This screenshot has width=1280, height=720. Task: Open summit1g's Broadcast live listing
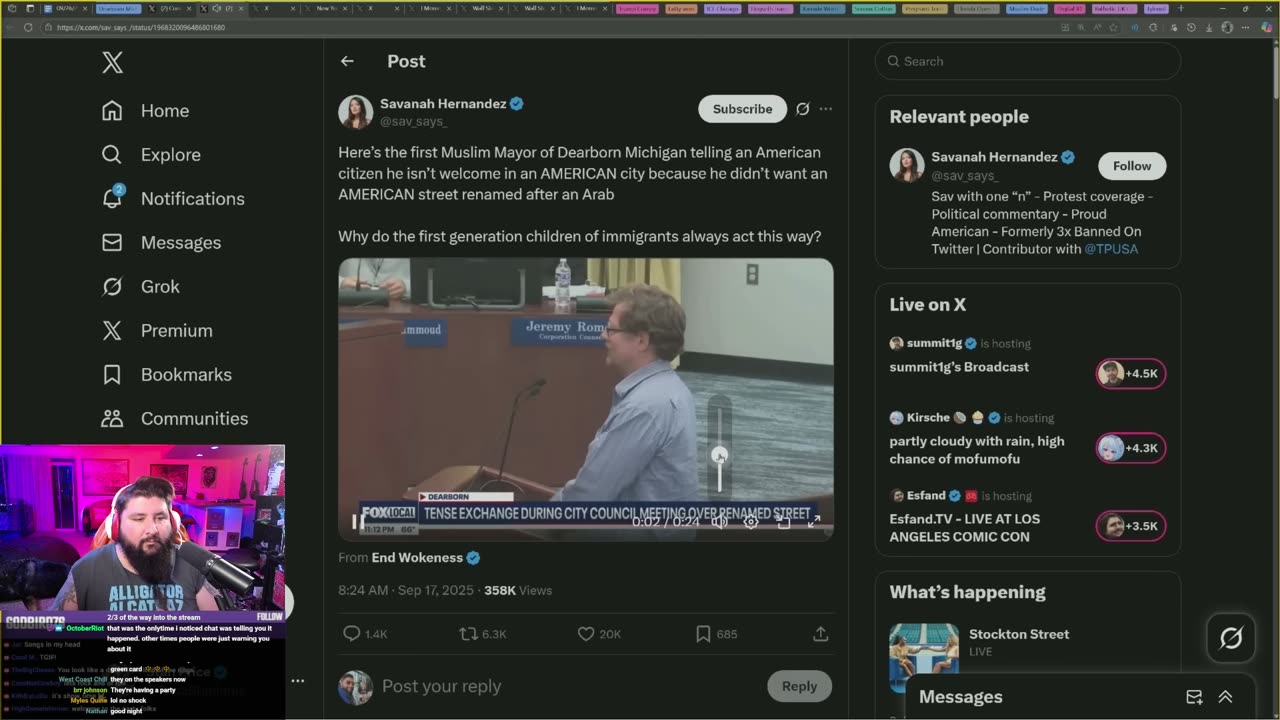click(x=959, y=367)
